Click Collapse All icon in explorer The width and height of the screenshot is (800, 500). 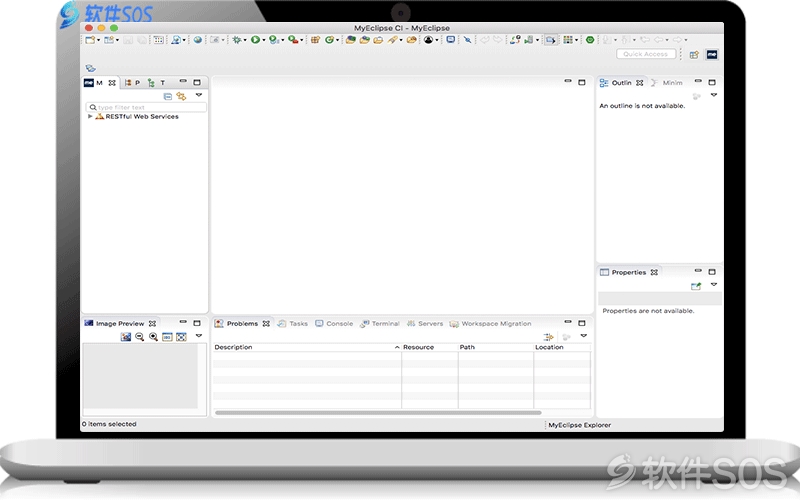tap(167, 96)
